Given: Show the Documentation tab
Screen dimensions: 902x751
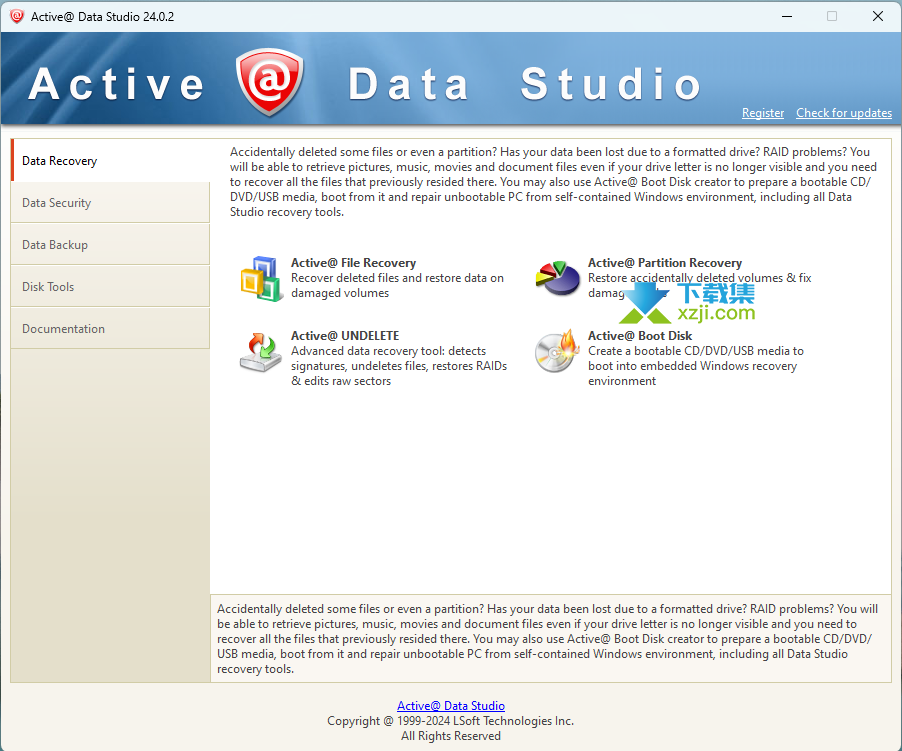Looking at the screenshot, I should click(110, 328).
